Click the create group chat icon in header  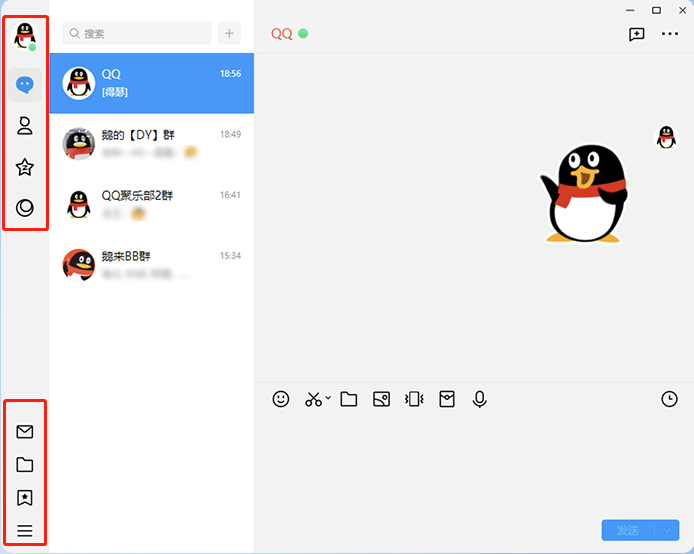pos(637,34)
